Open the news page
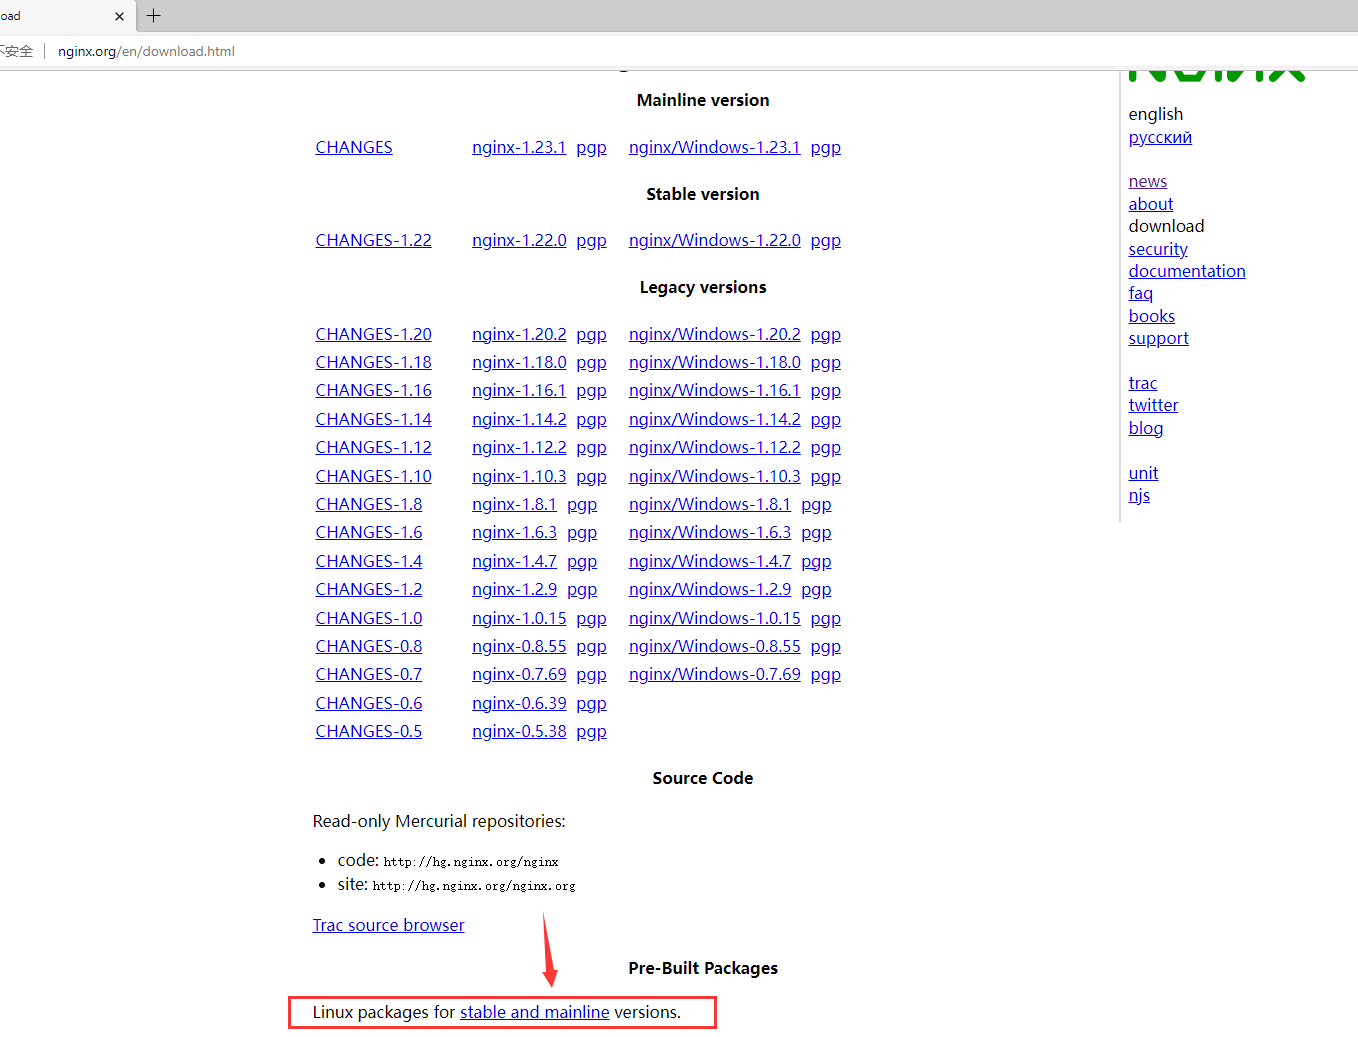1358x1037 pixels. click(x=1147, y=181)
